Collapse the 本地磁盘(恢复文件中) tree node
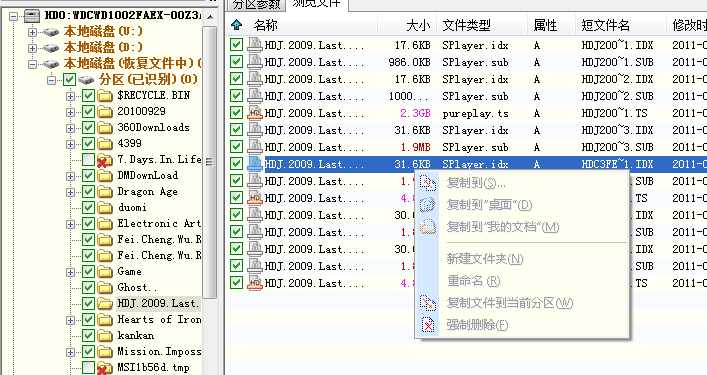 coord(32,64)
